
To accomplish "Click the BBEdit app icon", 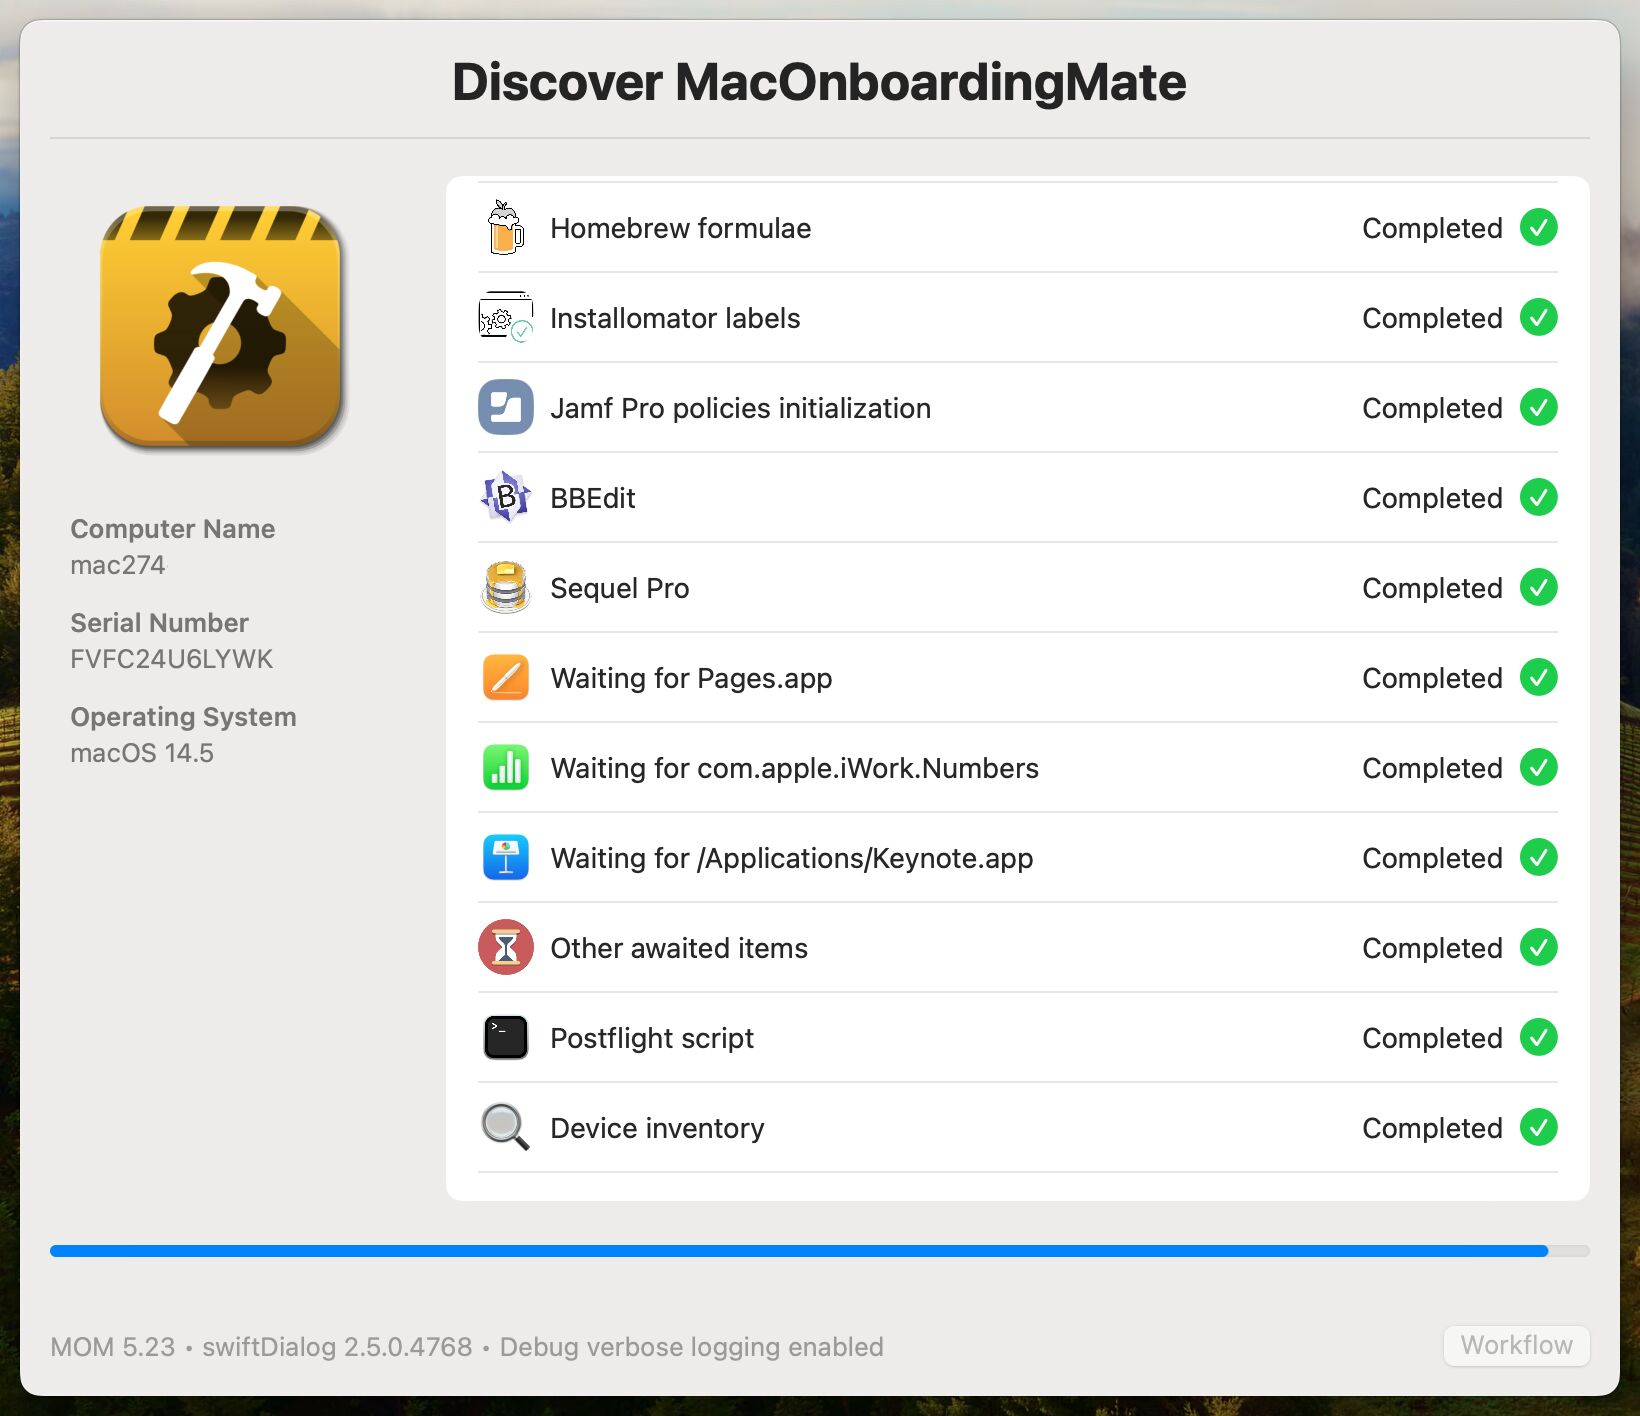I will 505,497.
